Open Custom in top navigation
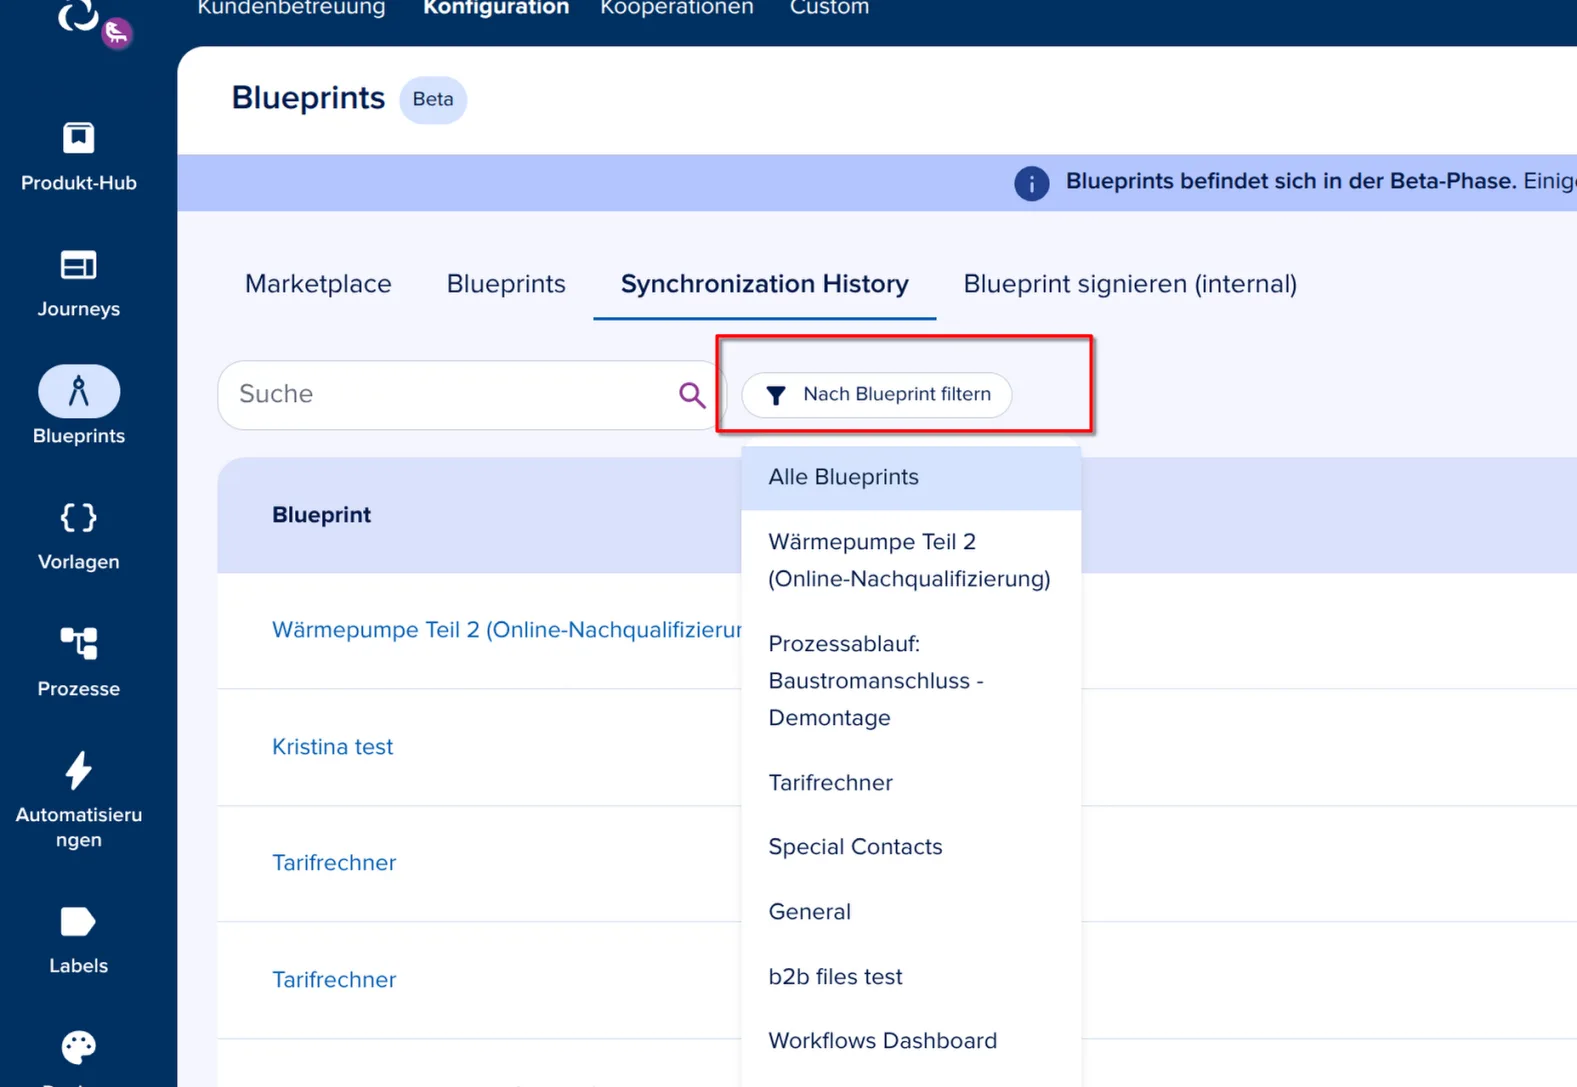 (829, 8)
